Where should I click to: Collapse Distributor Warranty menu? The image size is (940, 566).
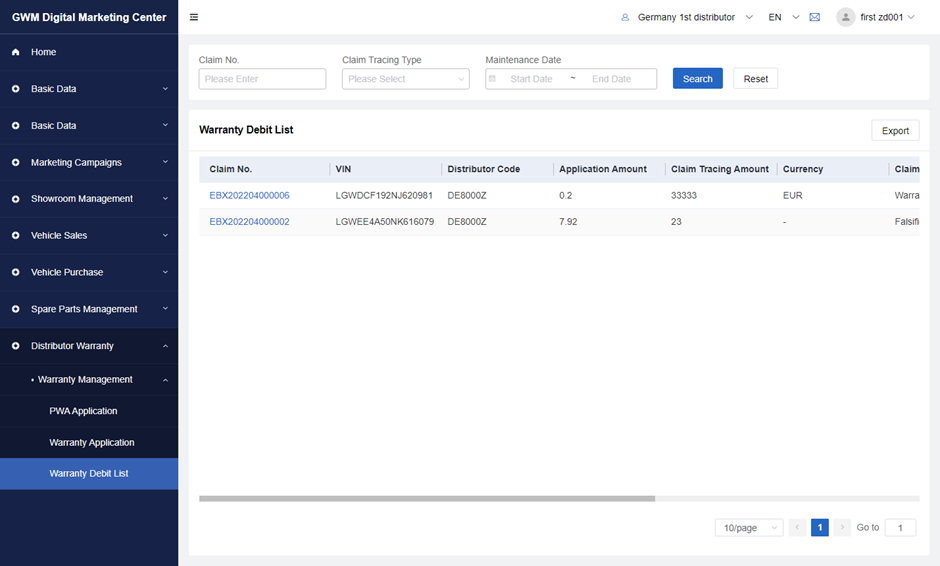click(x=89, y=346)
